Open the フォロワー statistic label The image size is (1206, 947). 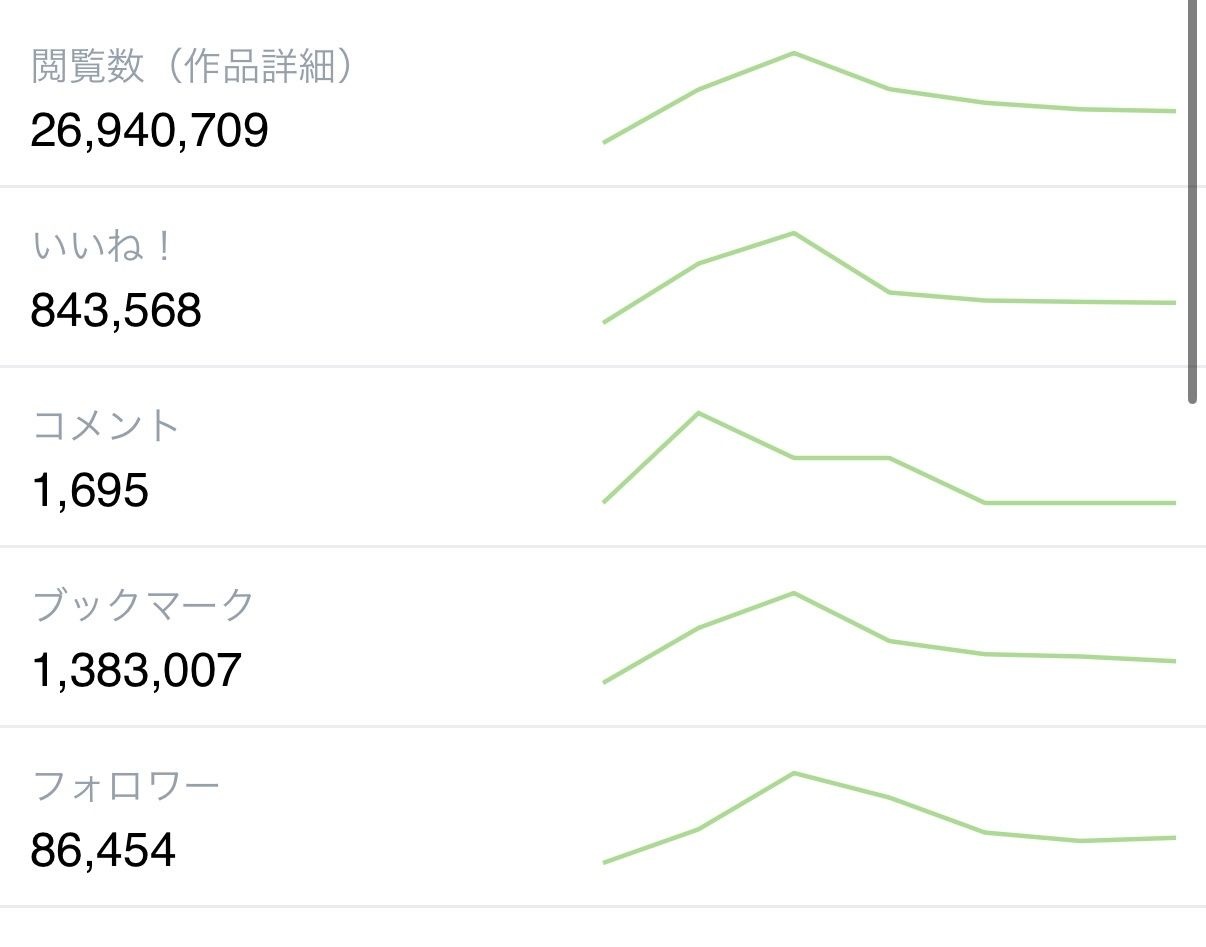[126, 786]
